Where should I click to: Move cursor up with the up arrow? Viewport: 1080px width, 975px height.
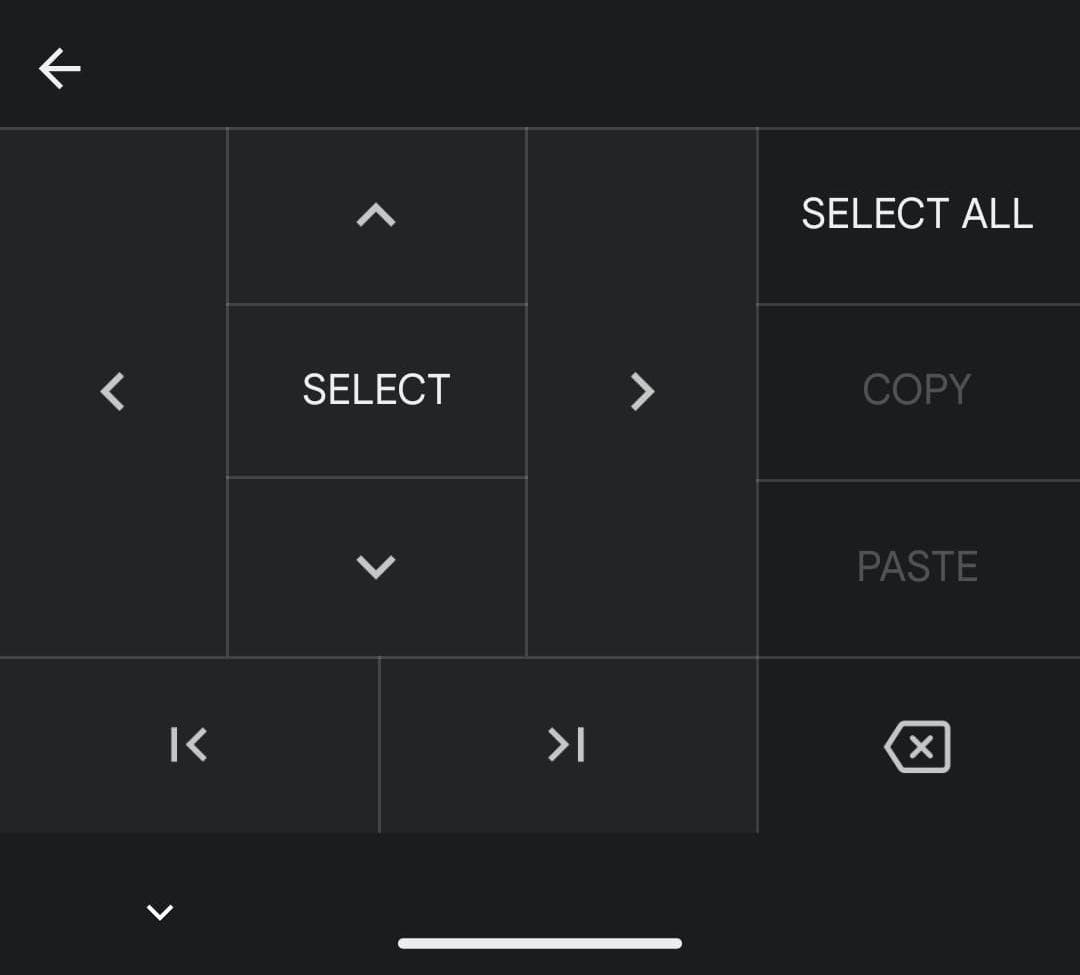376,215
